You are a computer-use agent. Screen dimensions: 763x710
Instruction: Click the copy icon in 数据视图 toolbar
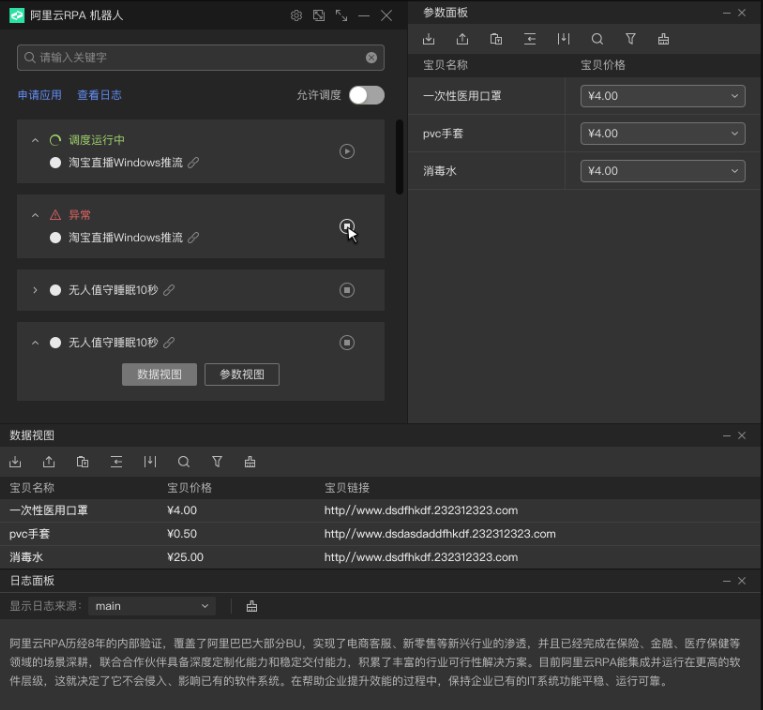82,461
